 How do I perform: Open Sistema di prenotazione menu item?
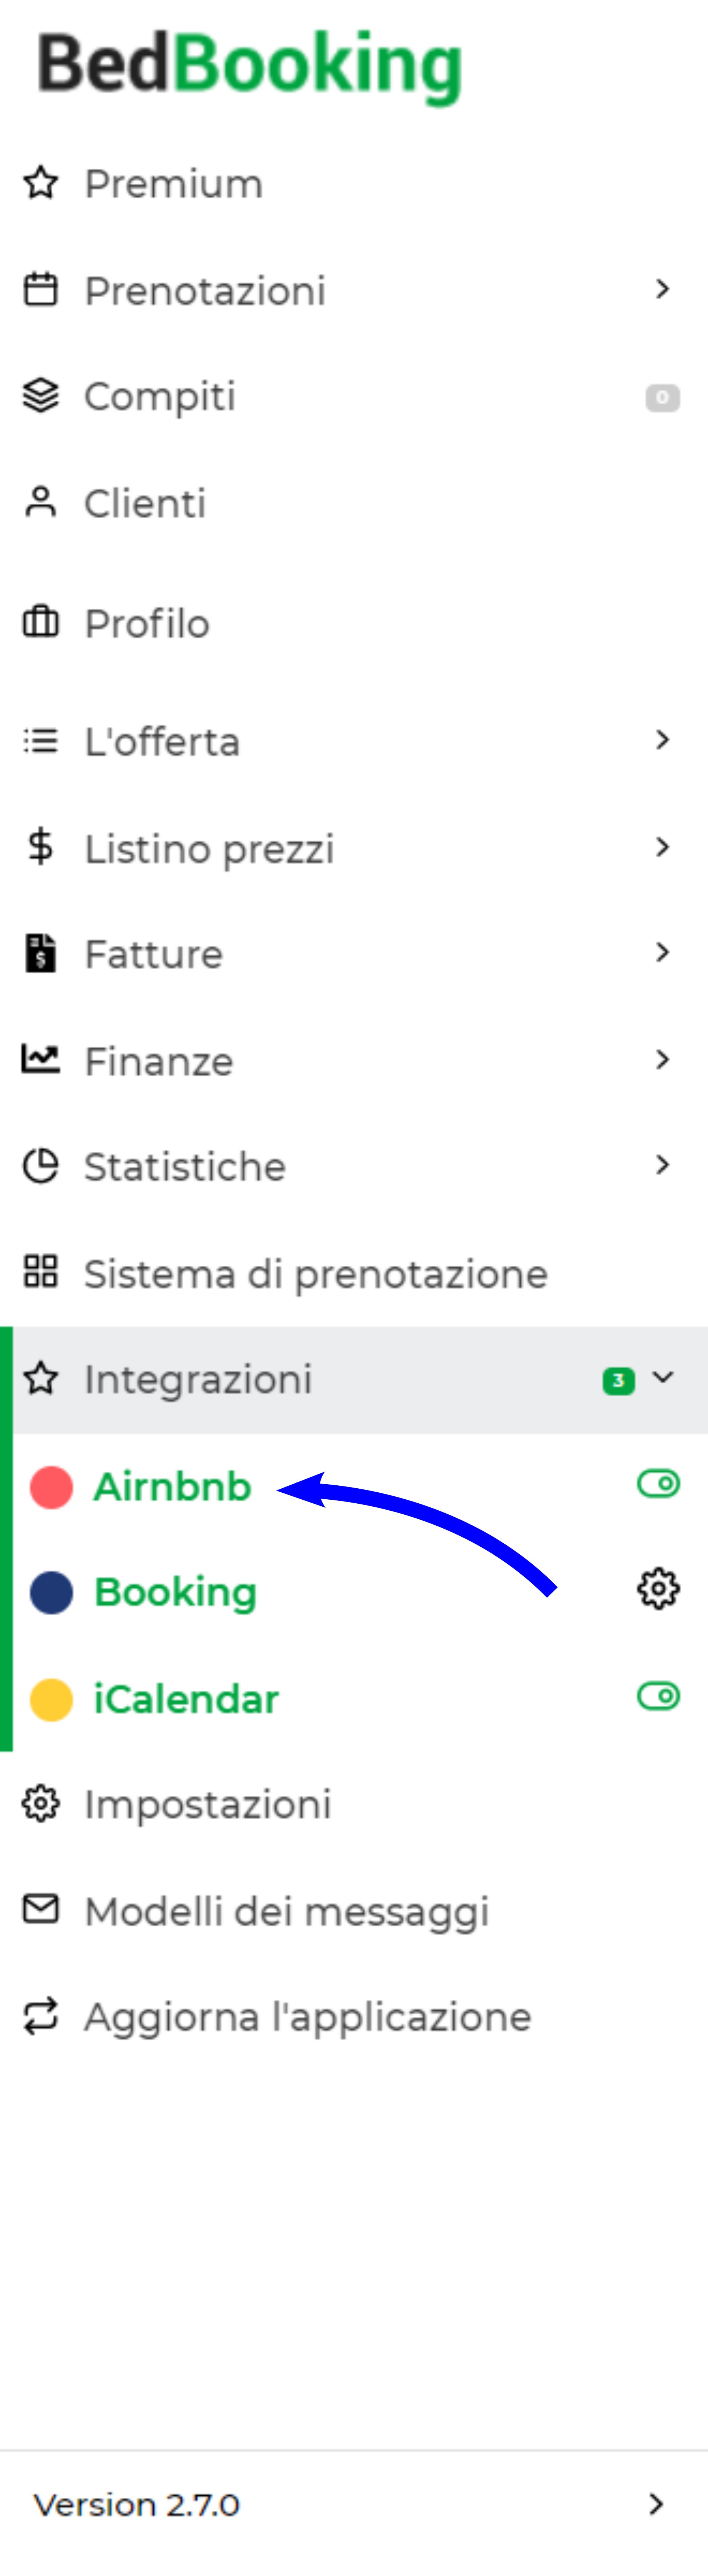click(x=354, y=1273)
